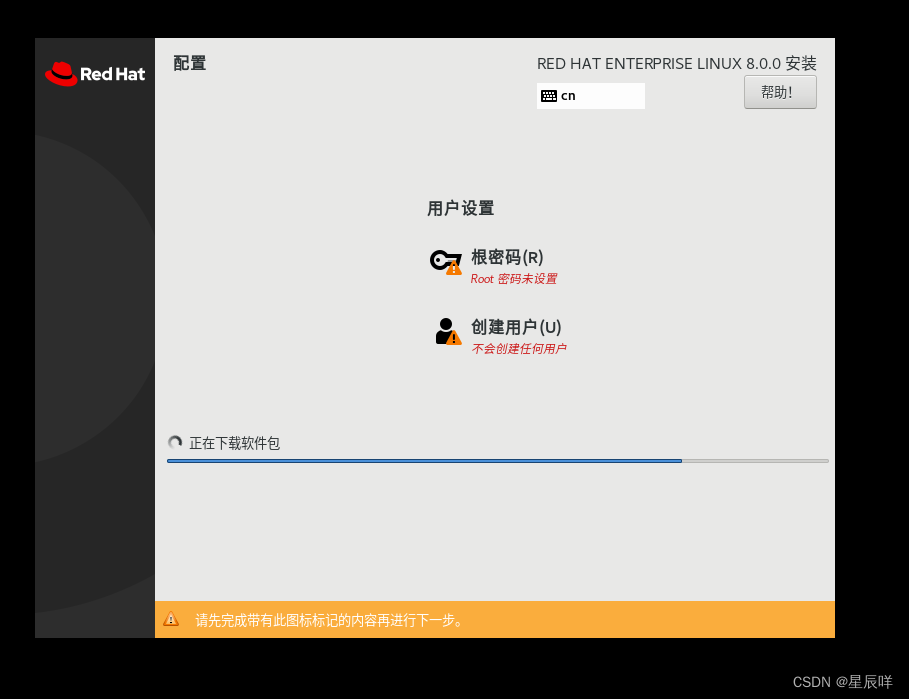The height and width of the screenshot is (699, 909).
Task: Click the package download progress bar
Action: point(497,461)
